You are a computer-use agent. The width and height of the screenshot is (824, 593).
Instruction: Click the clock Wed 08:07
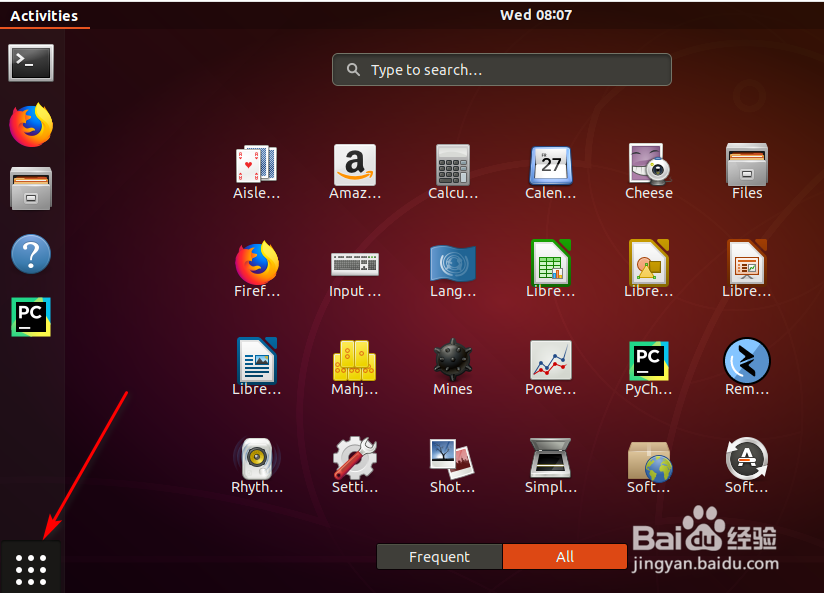[x=535, y=15]
